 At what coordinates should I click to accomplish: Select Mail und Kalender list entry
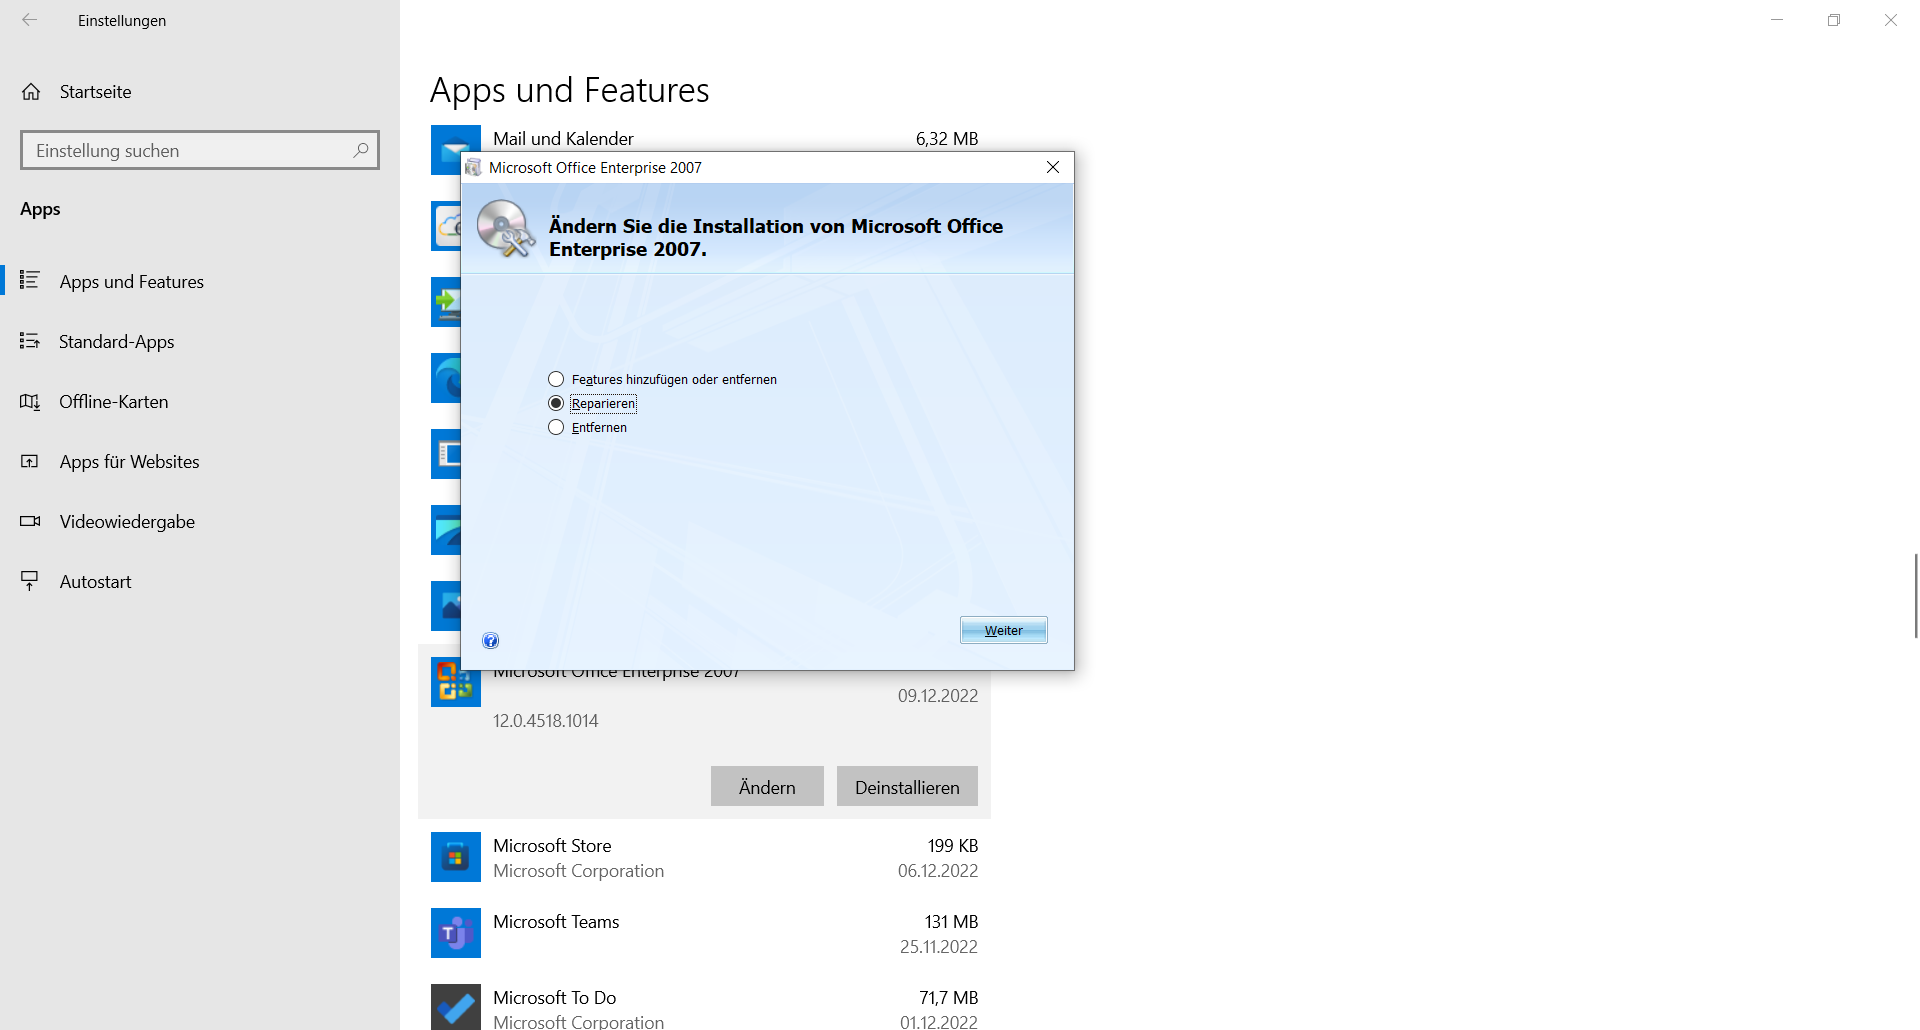coord(704,138)
